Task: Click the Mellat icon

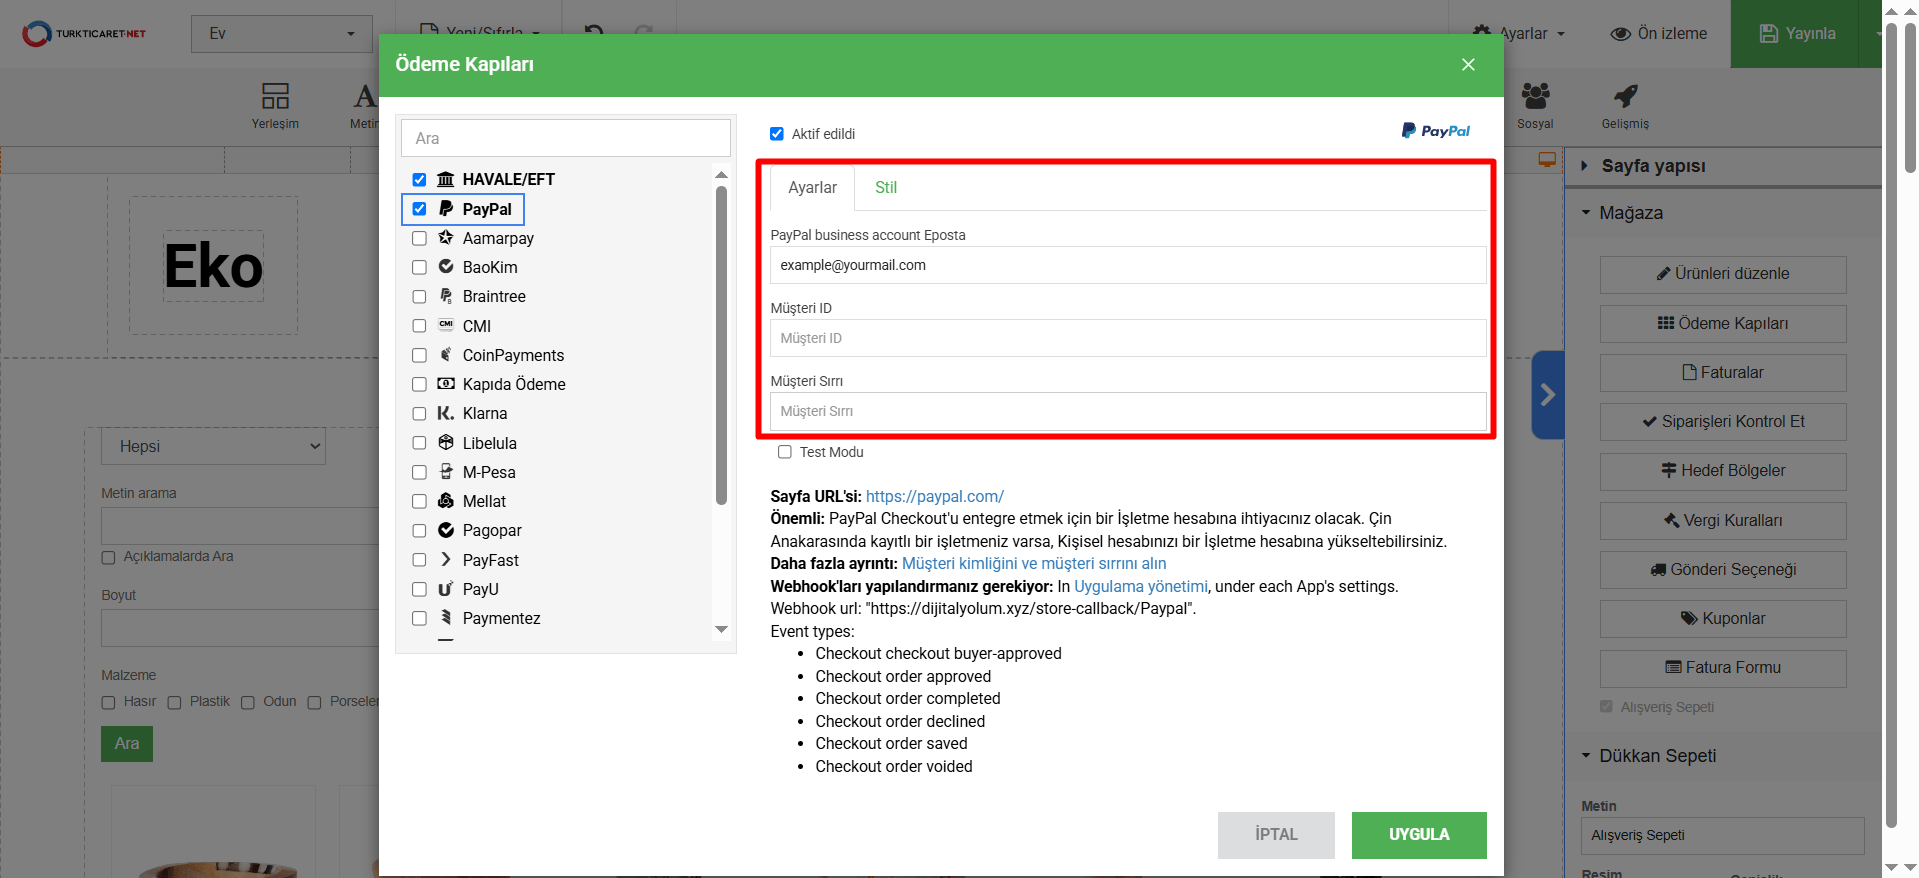Action: click(446, 501)
